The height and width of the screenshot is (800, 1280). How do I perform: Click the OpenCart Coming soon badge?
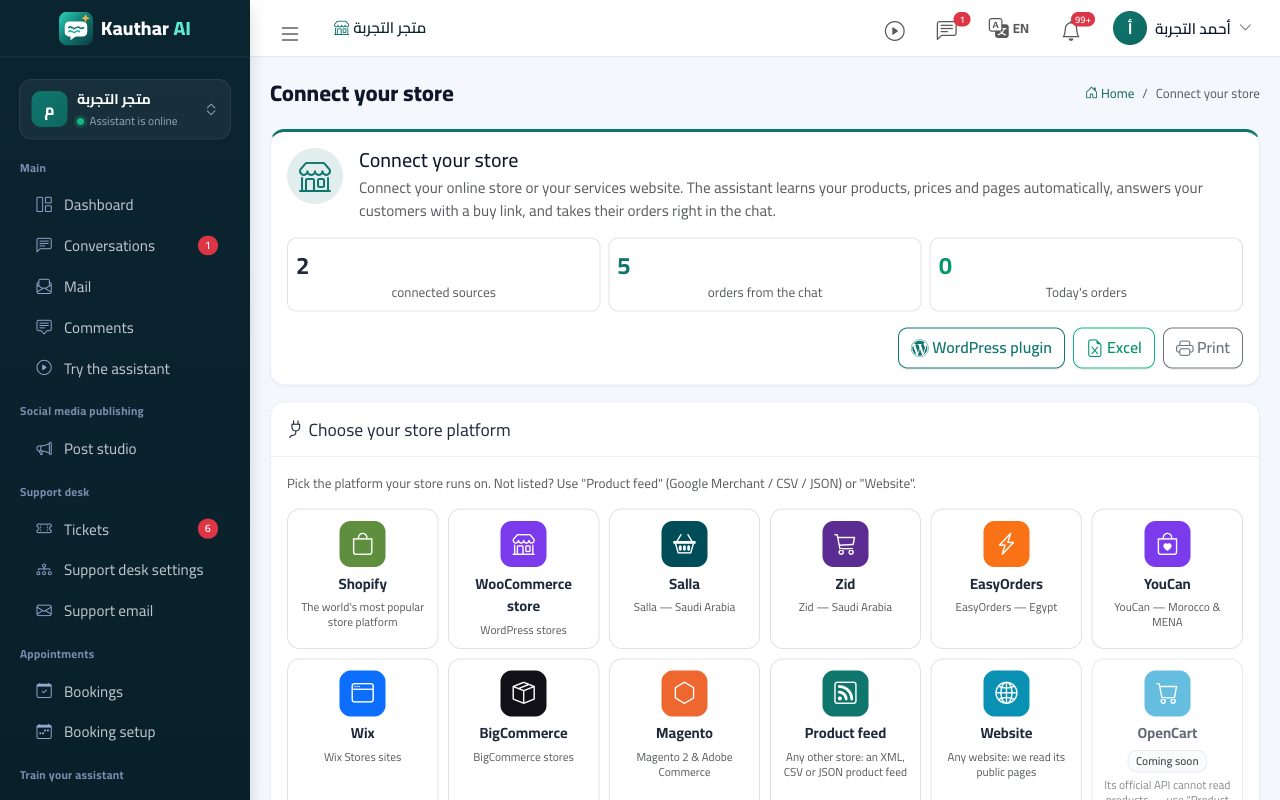(1168, 761)
